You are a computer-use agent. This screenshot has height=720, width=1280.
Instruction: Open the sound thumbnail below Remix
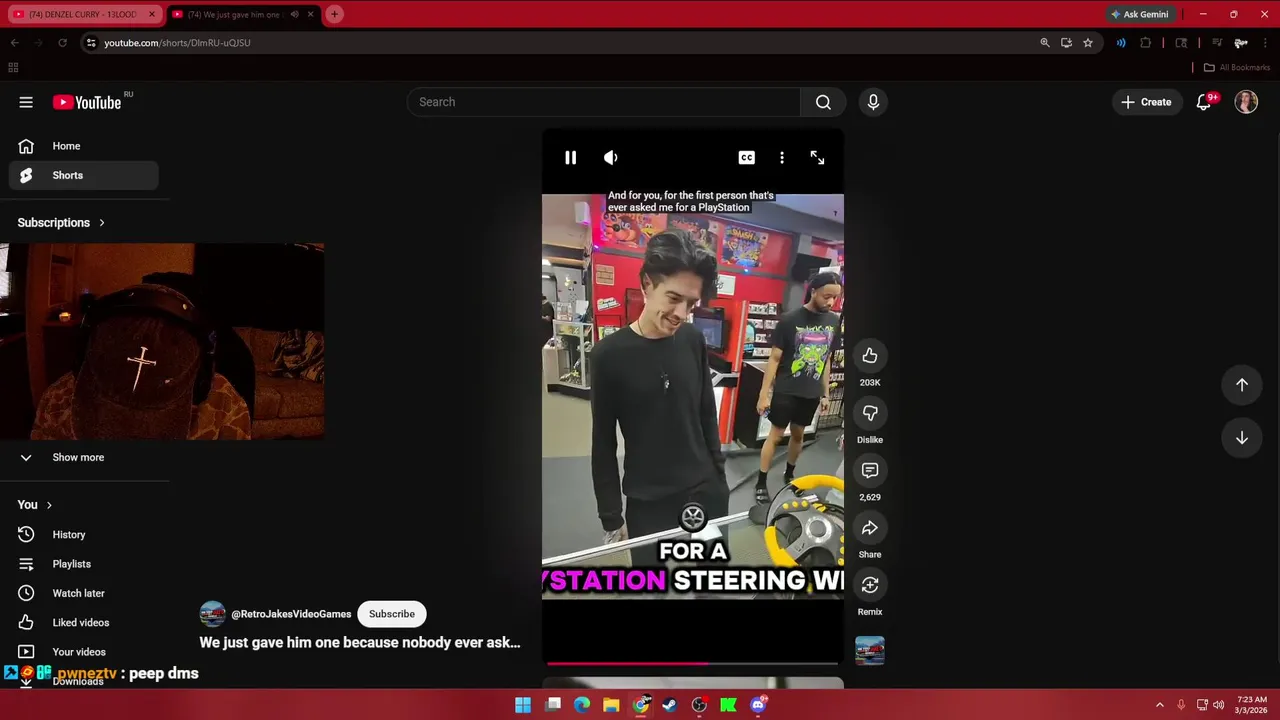click(870, 651)
